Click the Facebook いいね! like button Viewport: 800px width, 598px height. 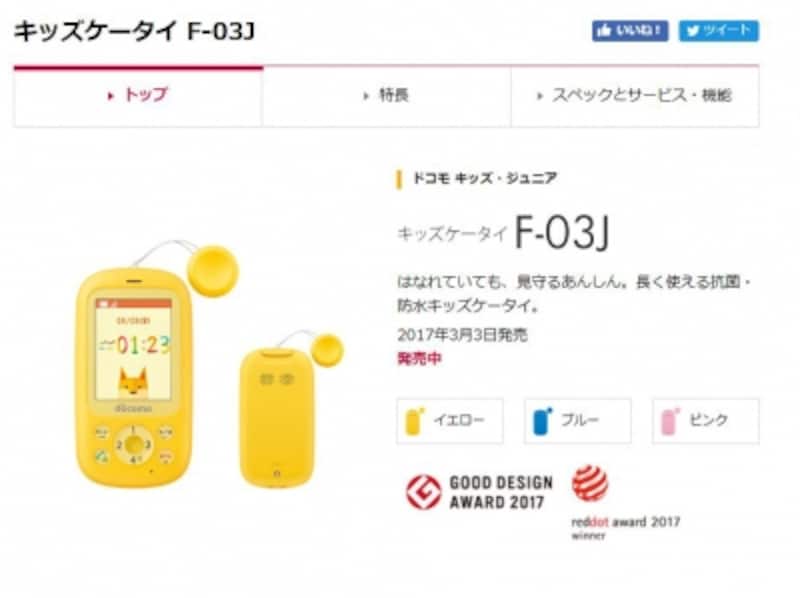630,31
